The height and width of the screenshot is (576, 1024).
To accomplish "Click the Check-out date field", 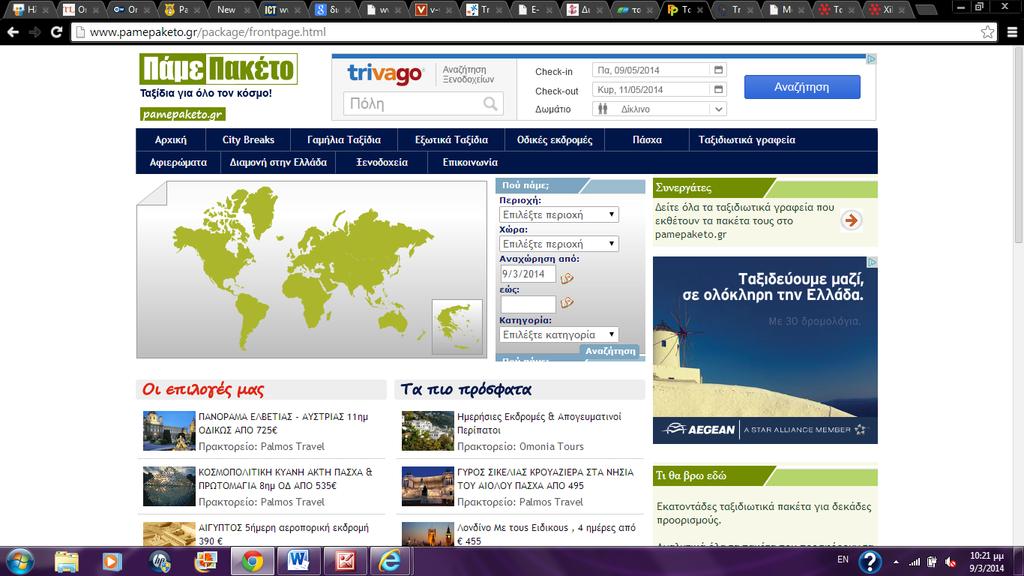I will 659,89.
